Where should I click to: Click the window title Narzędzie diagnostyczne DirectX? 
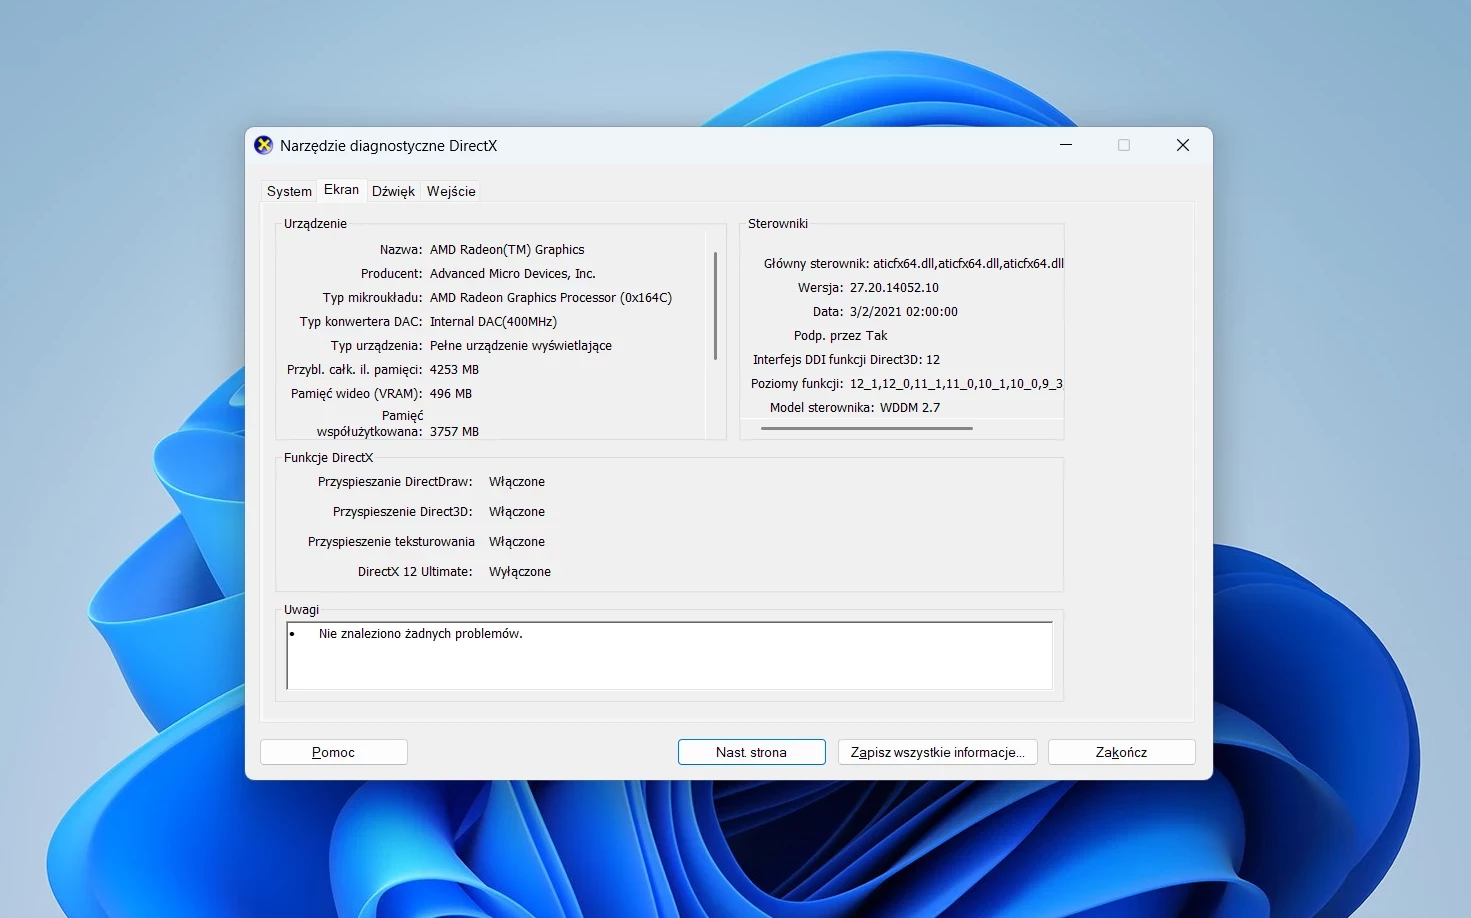pyautogui.click(x=388, y=146)
